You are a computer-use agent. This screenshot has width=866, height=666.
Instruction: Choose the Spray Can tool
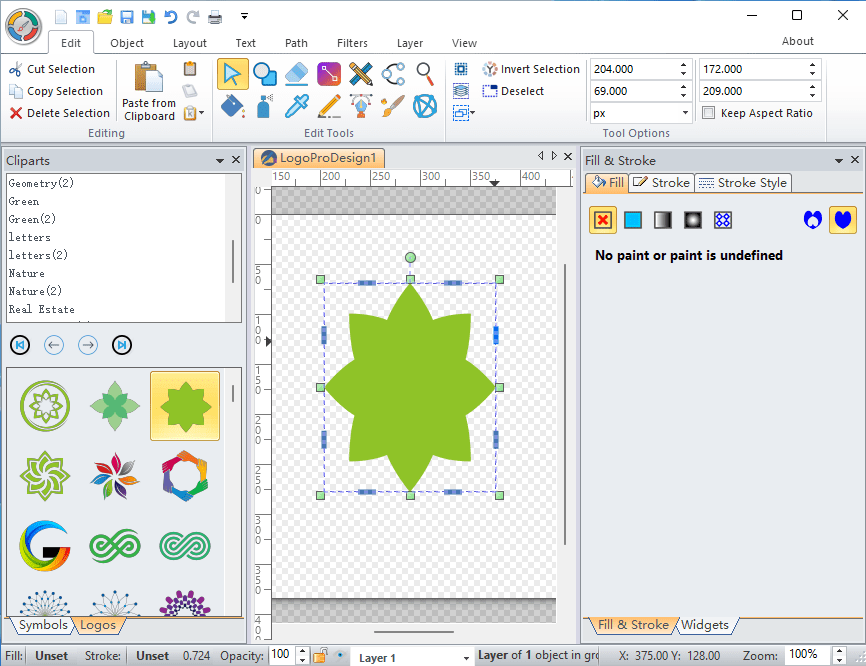point(264,106)
